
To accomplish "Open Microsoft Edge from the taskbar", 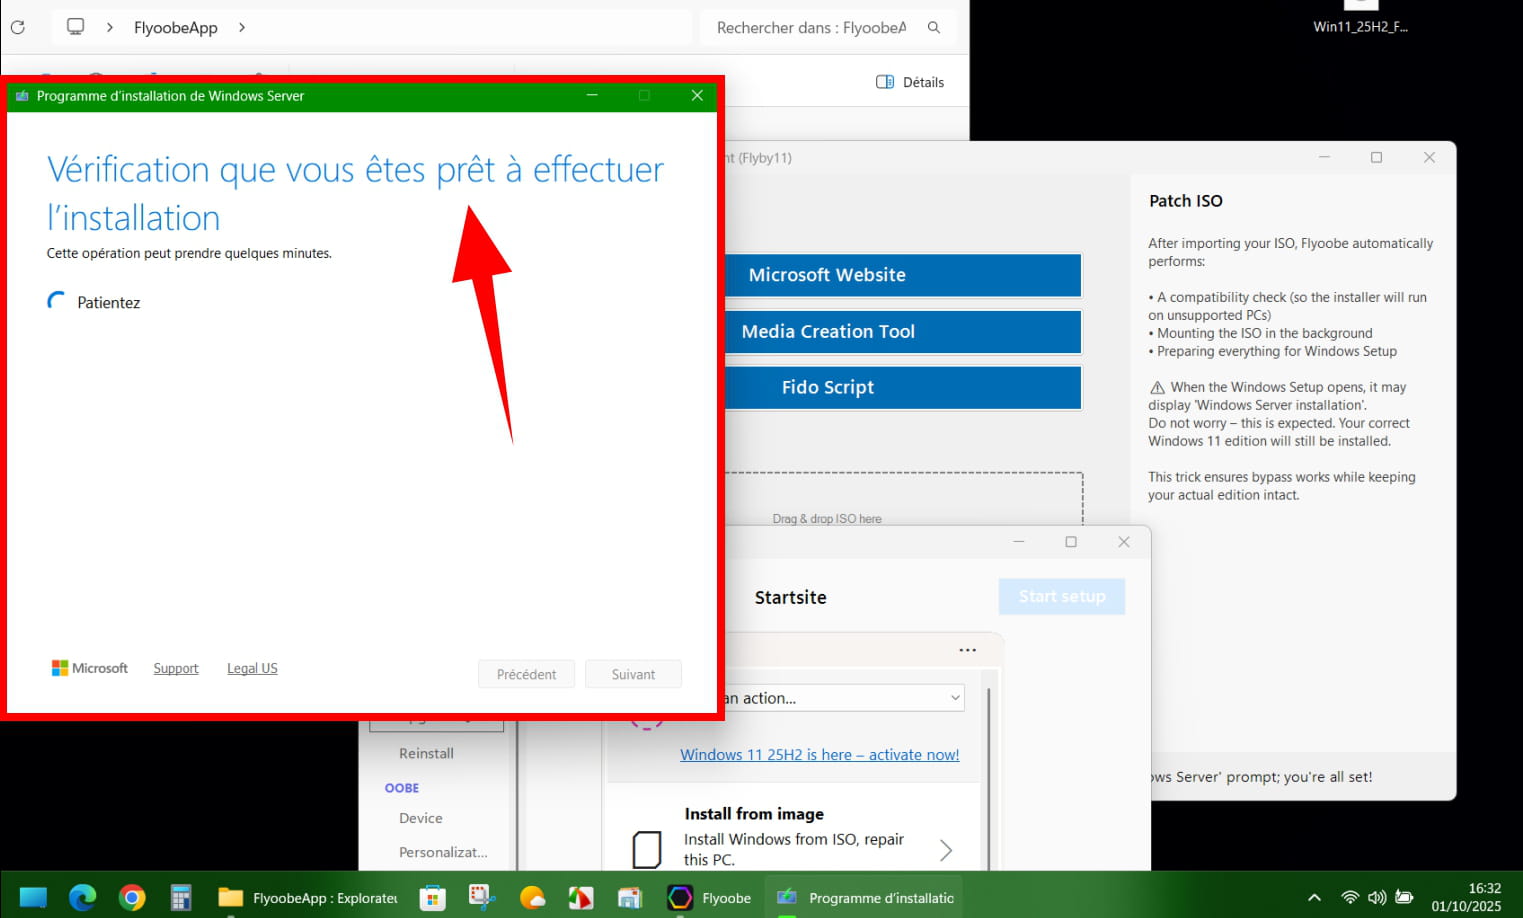I will pyautogui.click(x=82, y=897).
